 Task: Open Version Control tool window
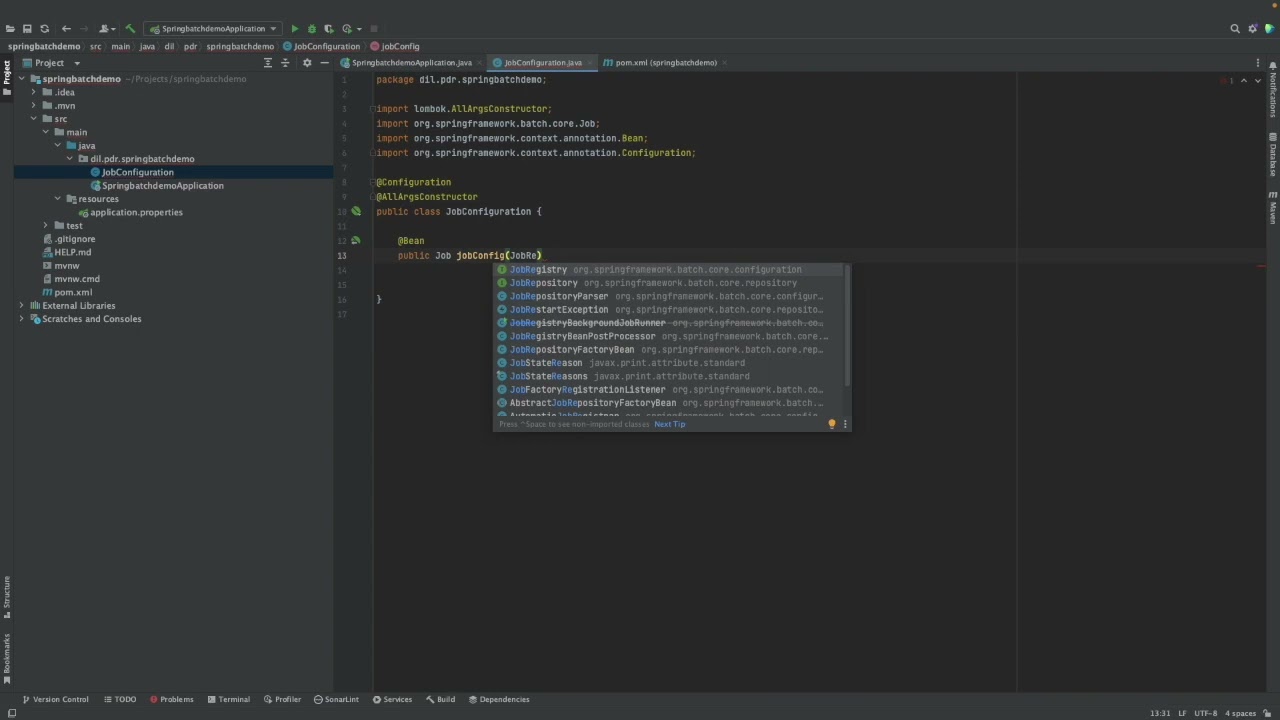pyautogui.click(x=55, y=699)
